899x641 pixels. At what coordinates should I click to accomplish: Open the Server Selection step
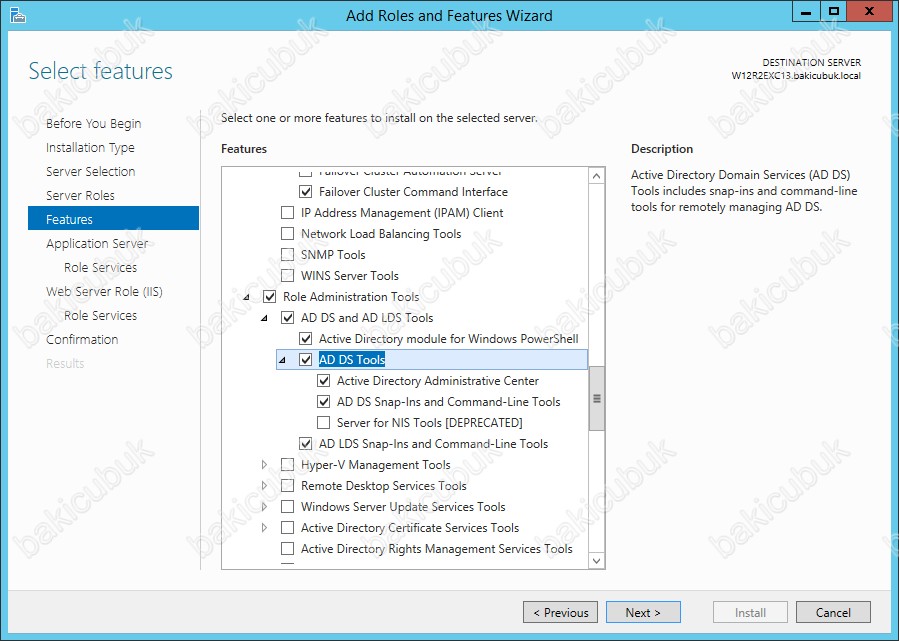91,171
